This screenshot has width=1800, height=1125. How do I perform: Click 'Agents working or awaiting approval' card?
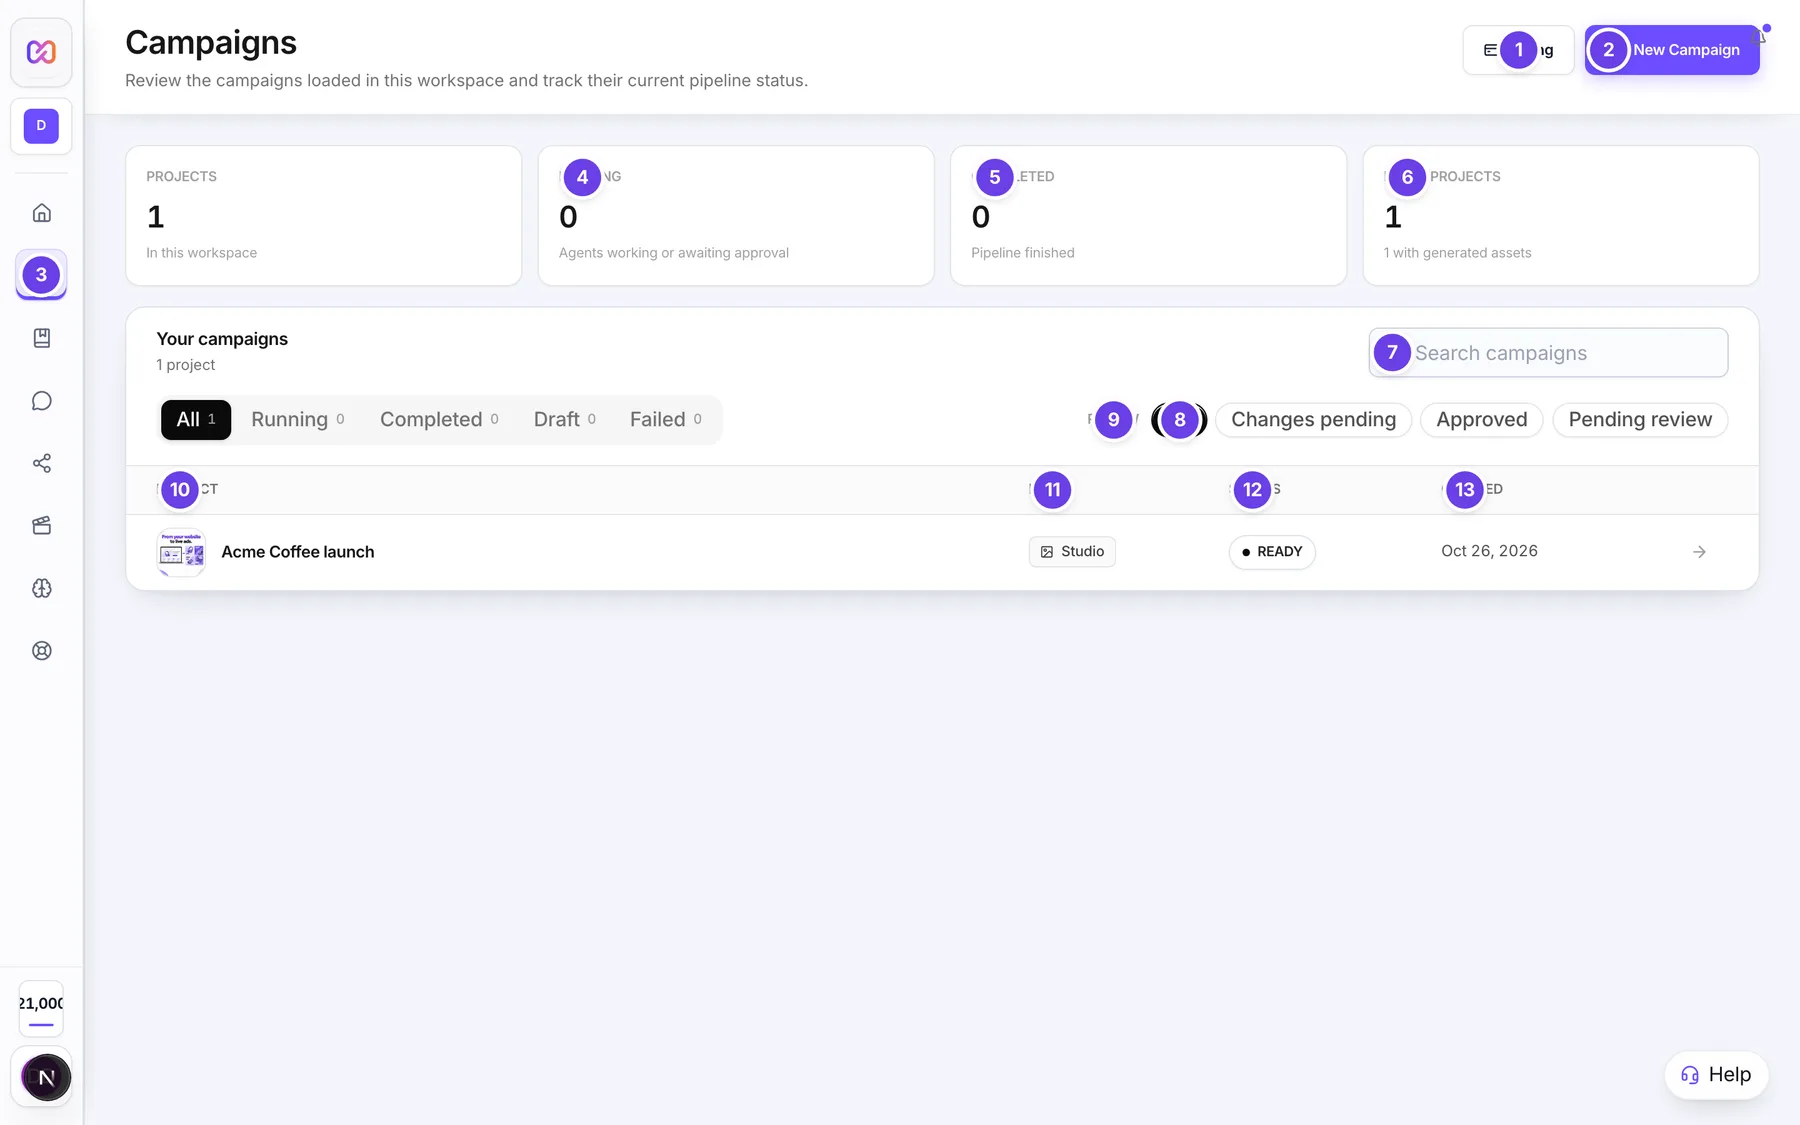coord(736,216)
